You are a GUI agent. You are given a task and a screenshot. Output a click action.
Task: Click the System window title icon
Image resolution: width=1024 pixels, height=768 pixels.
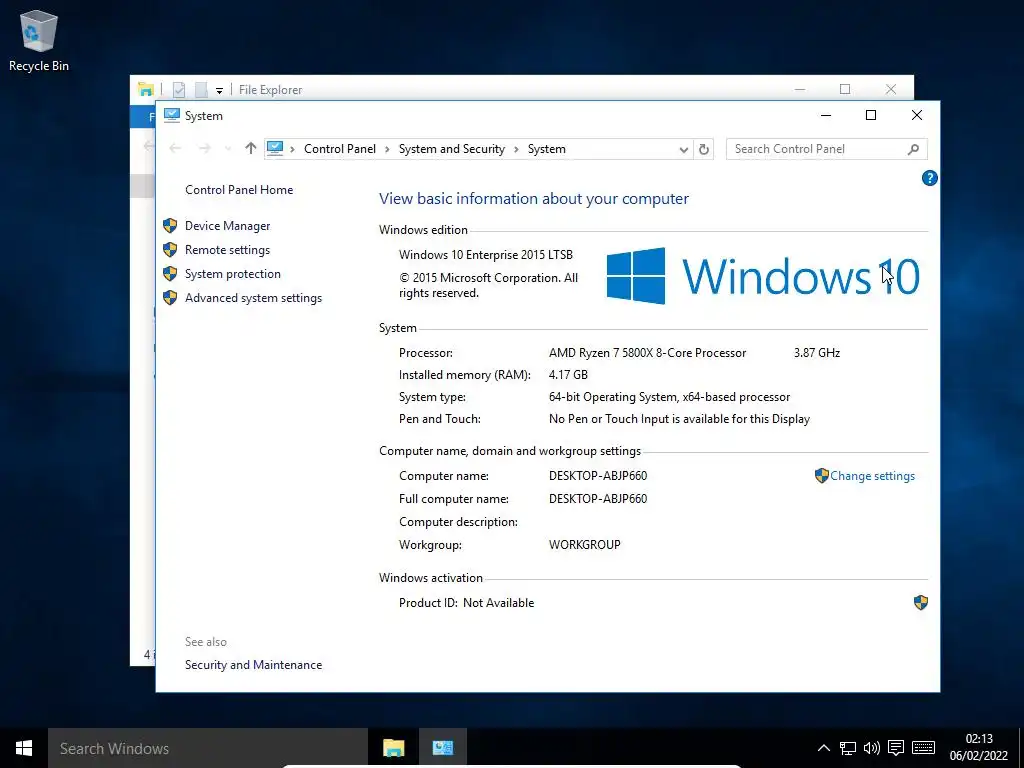pos(172,116)
